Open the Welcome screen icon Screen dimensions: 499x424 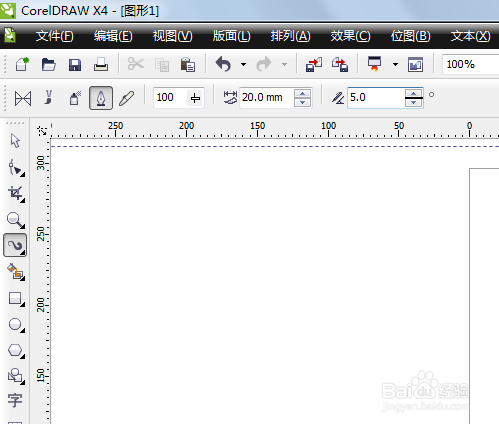(x=415, y=64)
